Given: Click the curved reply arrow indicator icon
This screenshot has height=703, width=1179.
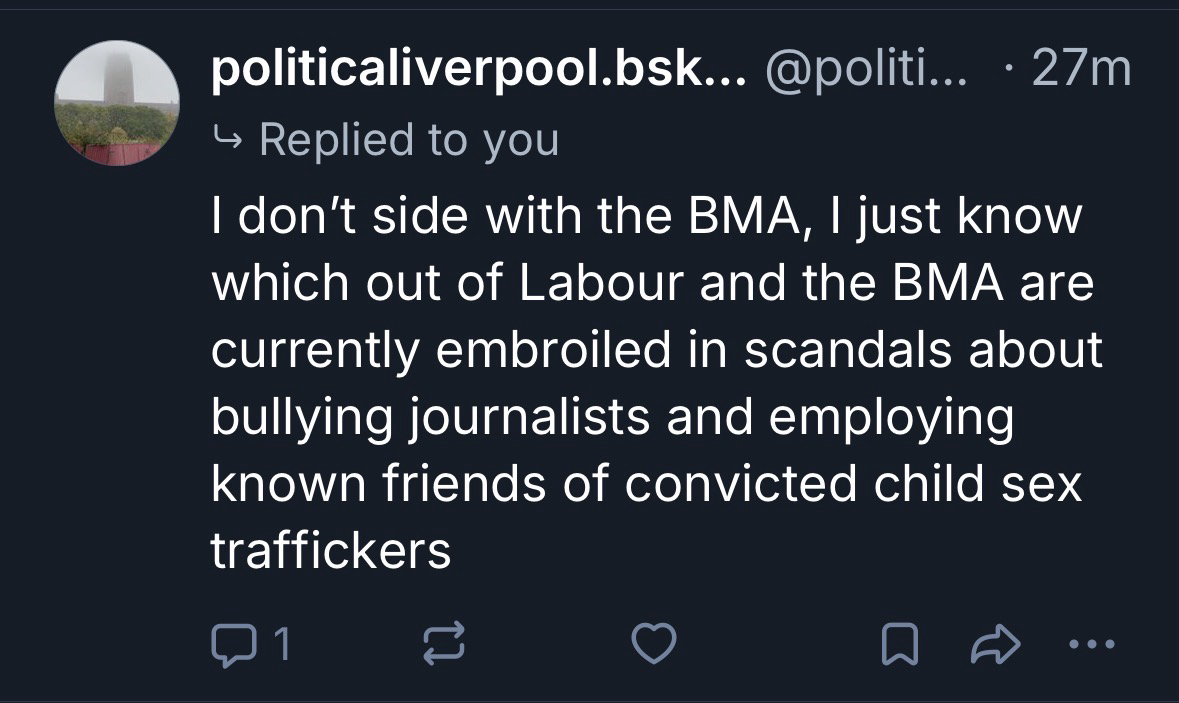Looking at the screenshot, I should (228, 140).
